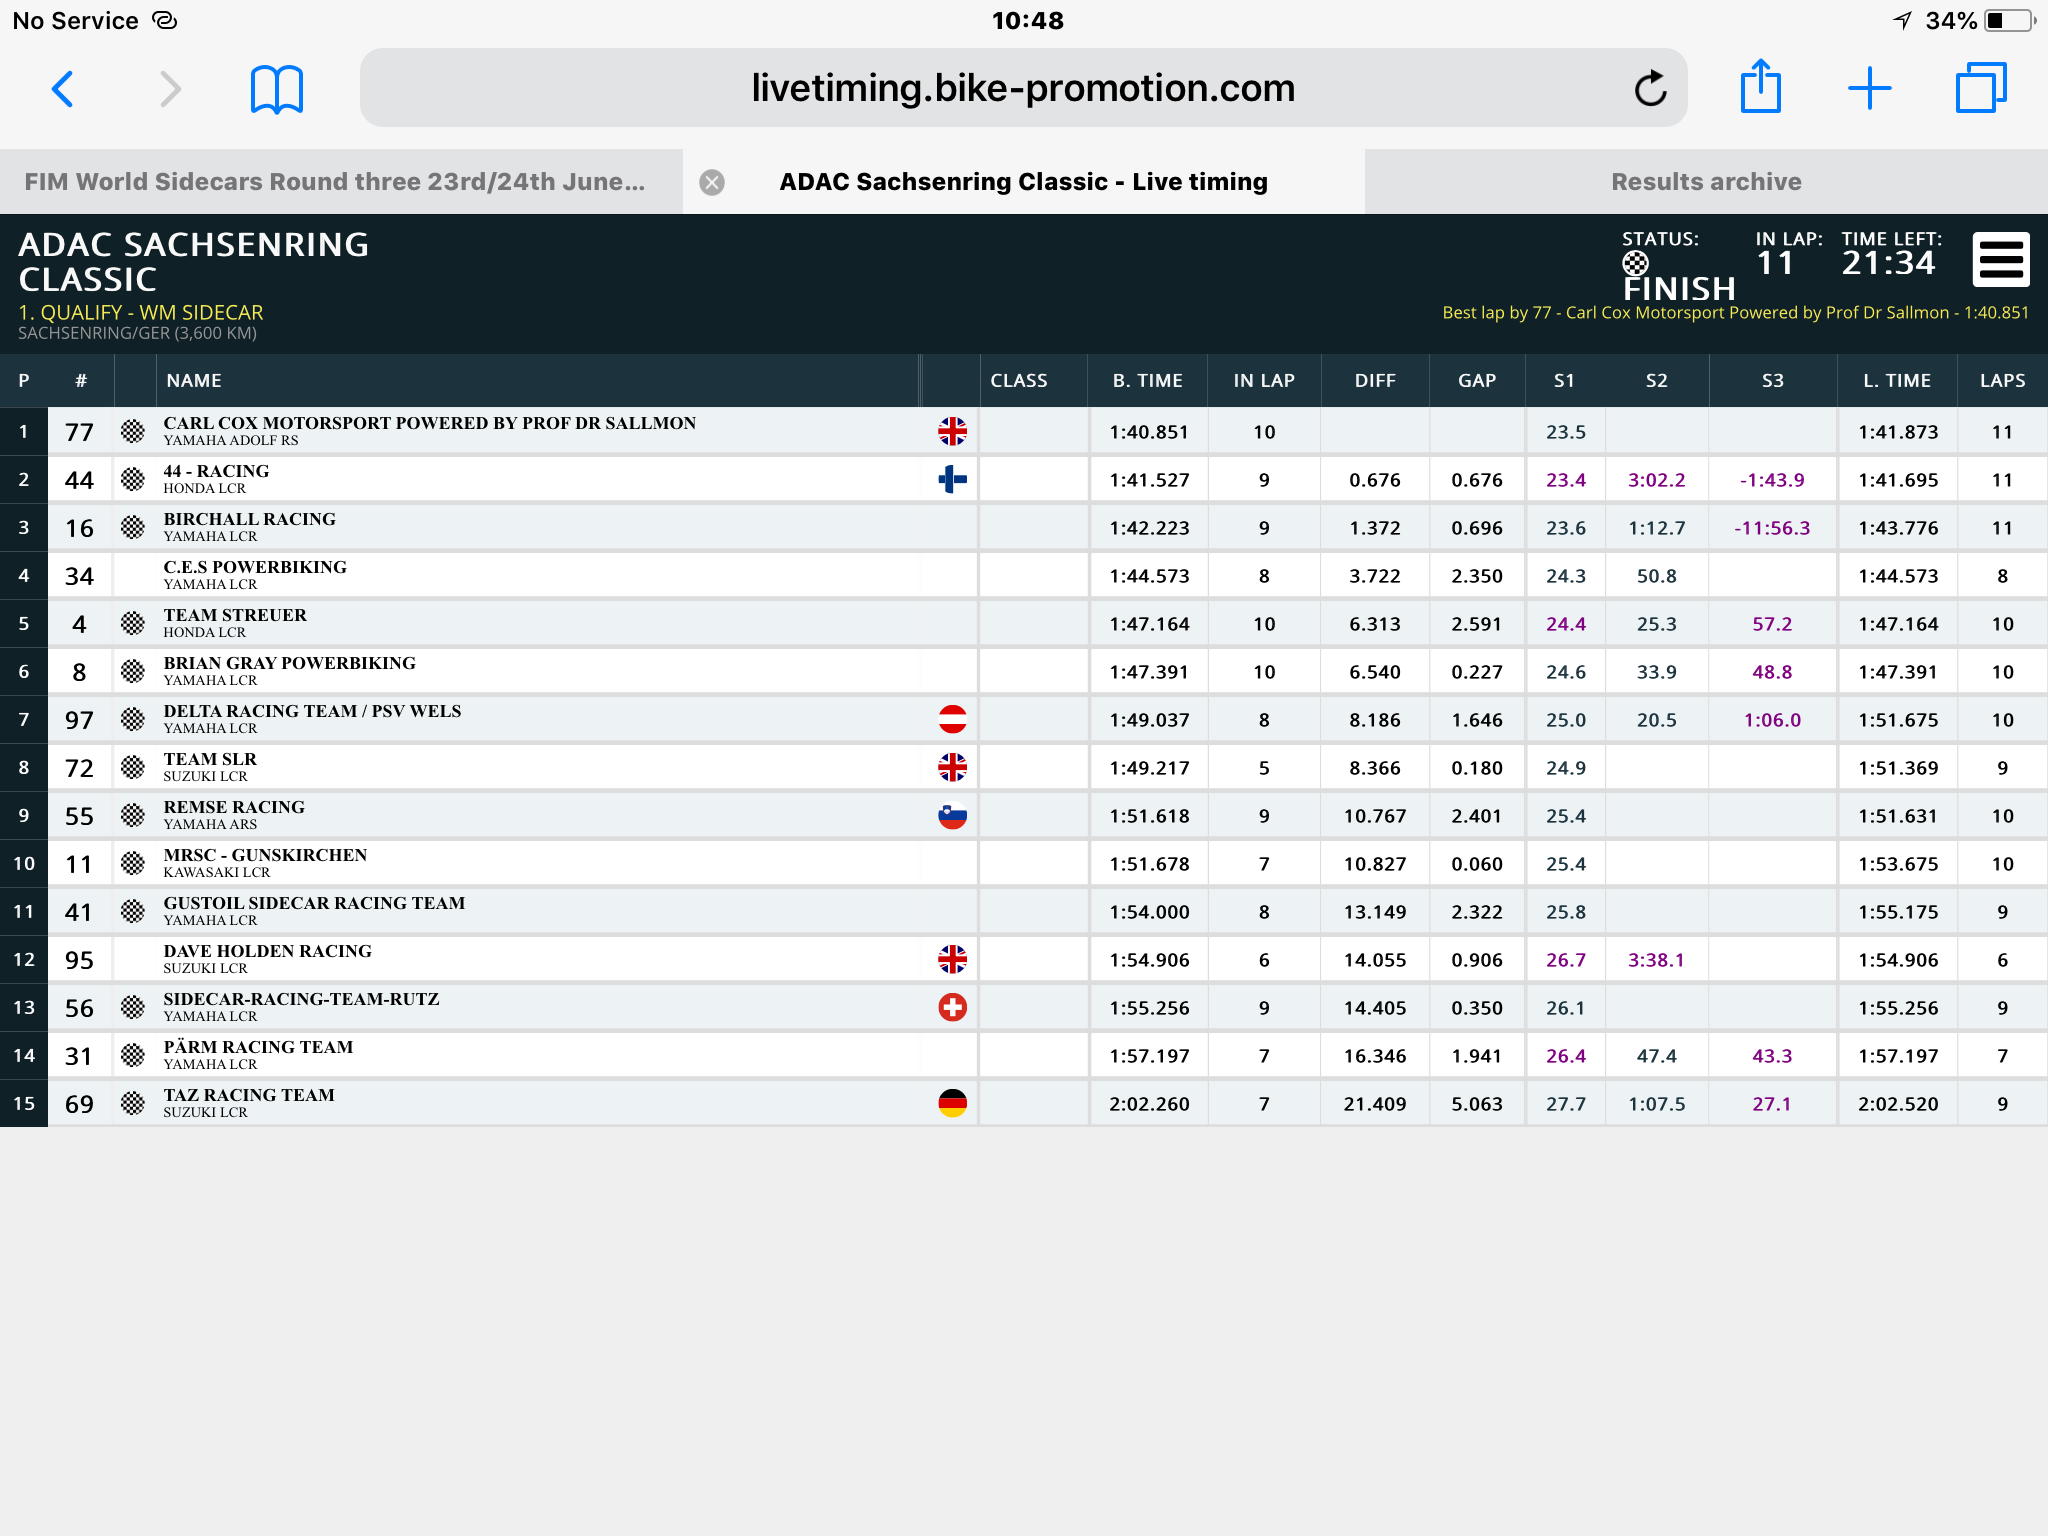Close the ADAC Sachsenring Classic tab
This screenshot has height=1536, width=2048.
tap(712, 182)
